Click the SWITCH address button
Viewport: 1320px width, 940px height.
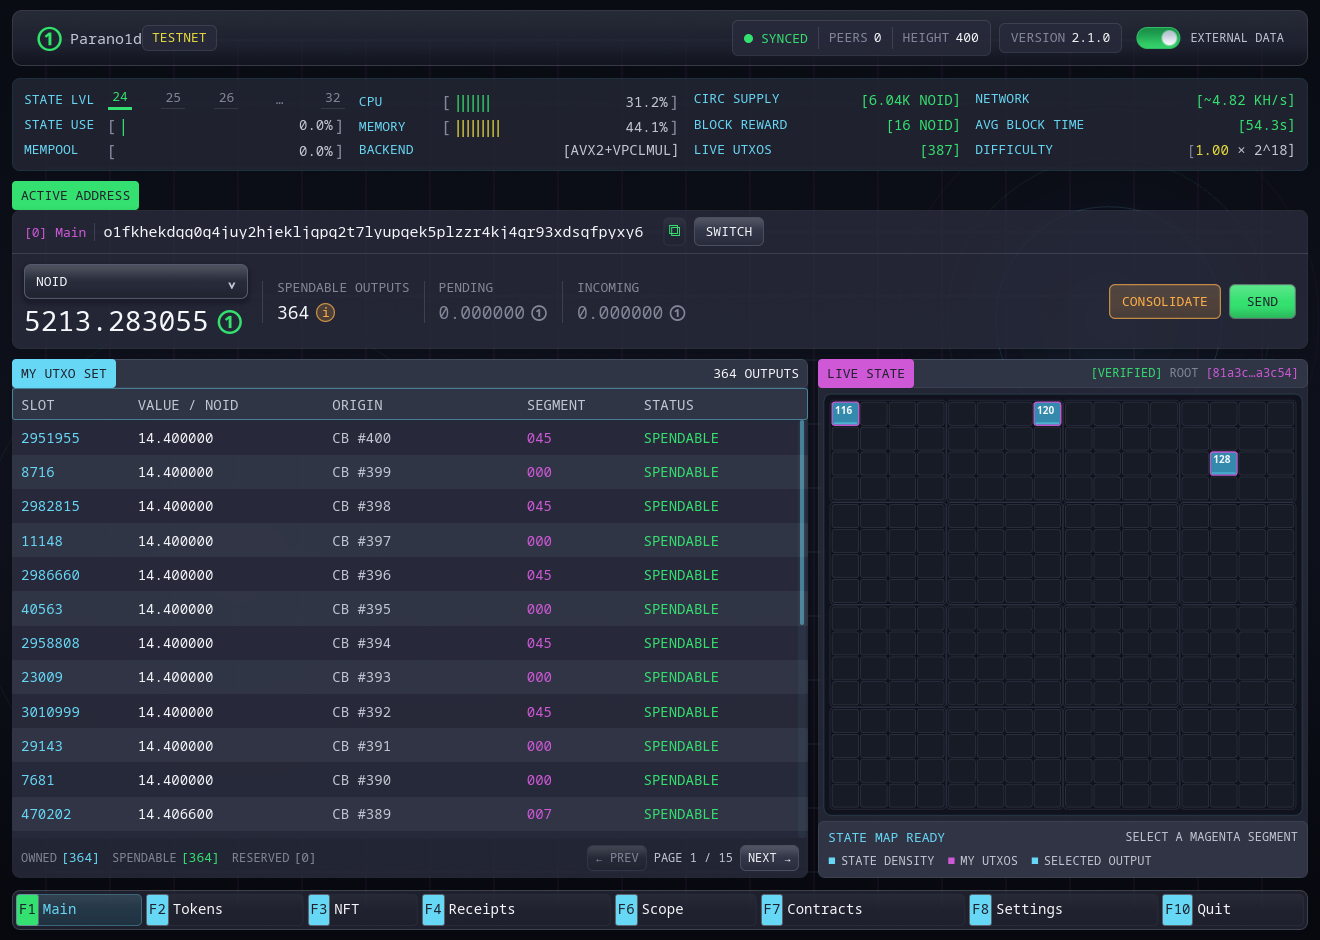[729, 232]
